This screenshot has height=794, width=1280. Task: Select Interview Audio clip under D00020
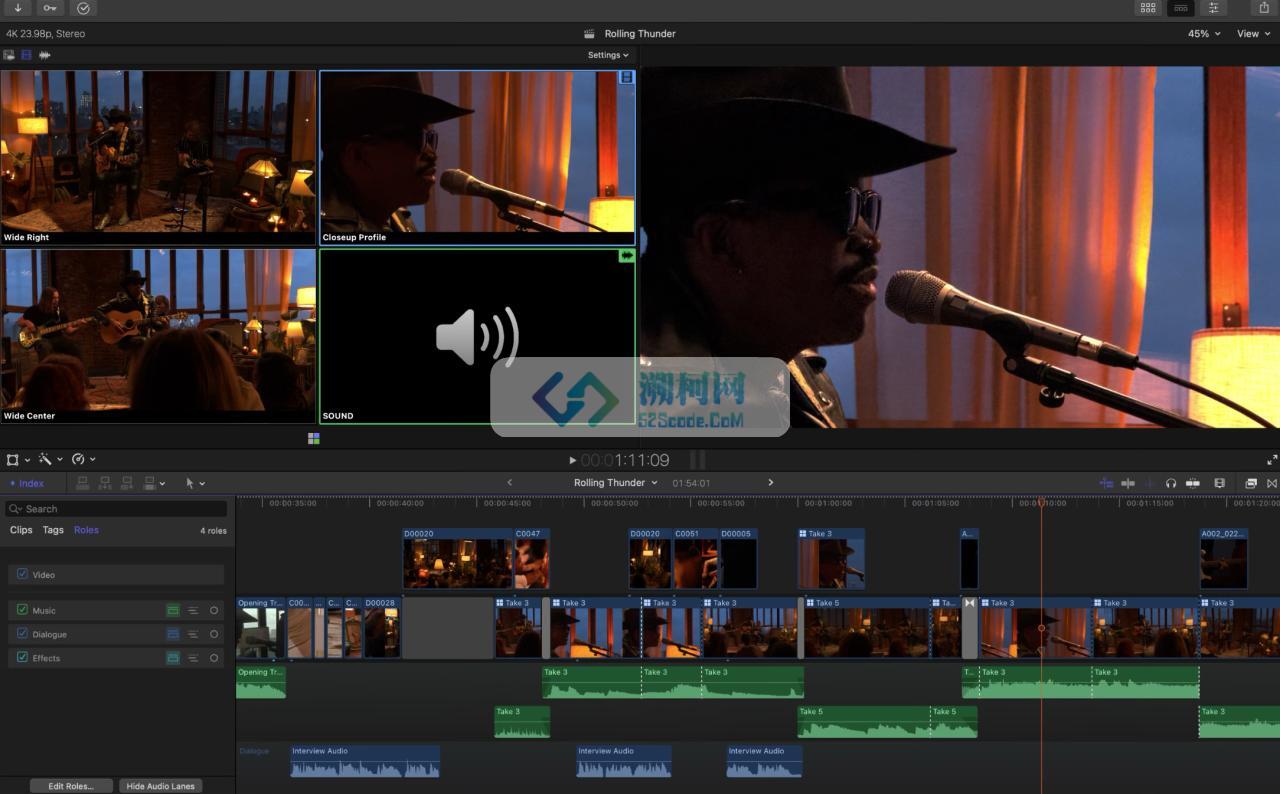[365, 761]
